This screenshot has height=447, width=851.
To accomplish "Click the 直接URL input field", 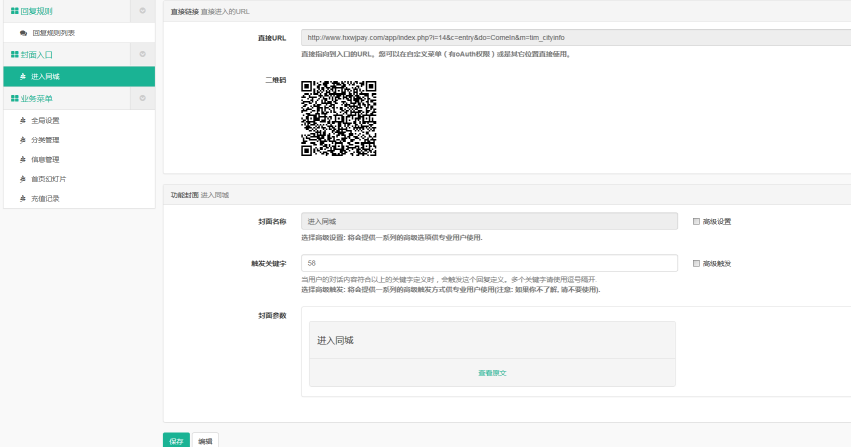I will [x=576, y=37].
